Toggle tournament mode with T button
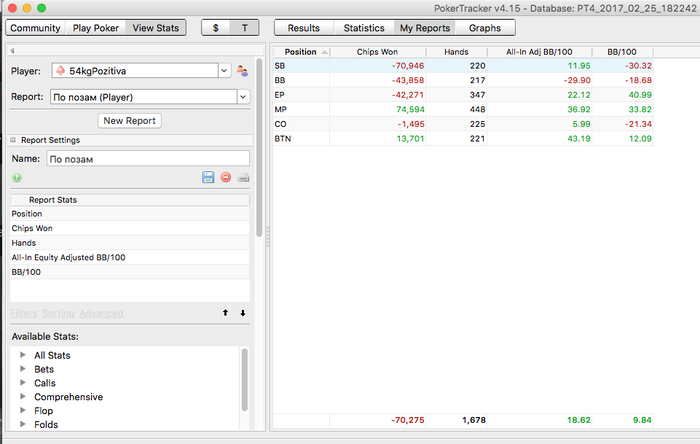 245,28
